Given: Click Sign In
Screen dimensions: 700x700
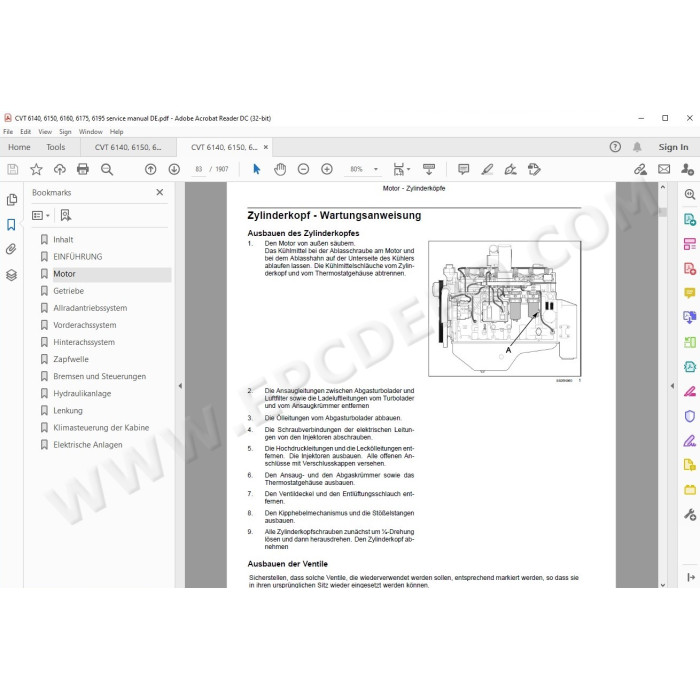Looking at the screenshot, I should [673, 147].
